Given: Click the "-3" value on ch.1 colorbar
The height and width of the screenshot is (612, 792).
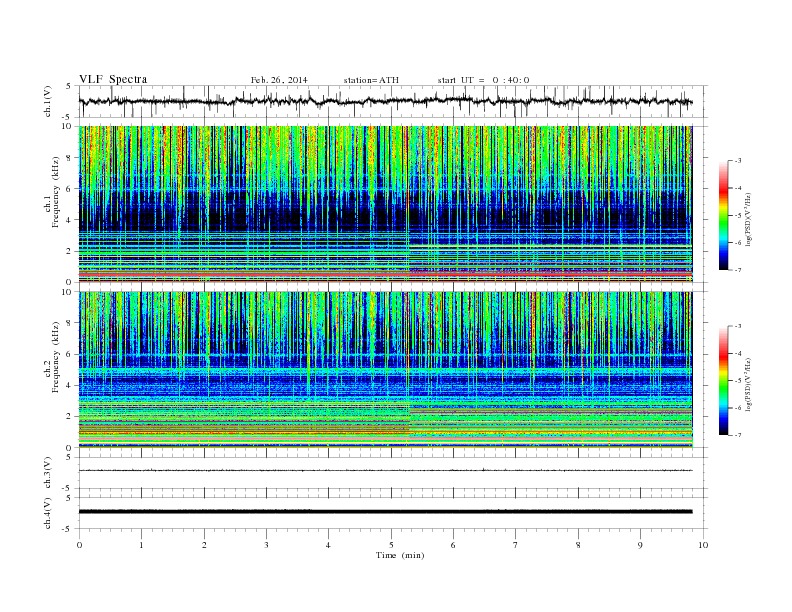Looking at the screenshot, I should point(738,161).
